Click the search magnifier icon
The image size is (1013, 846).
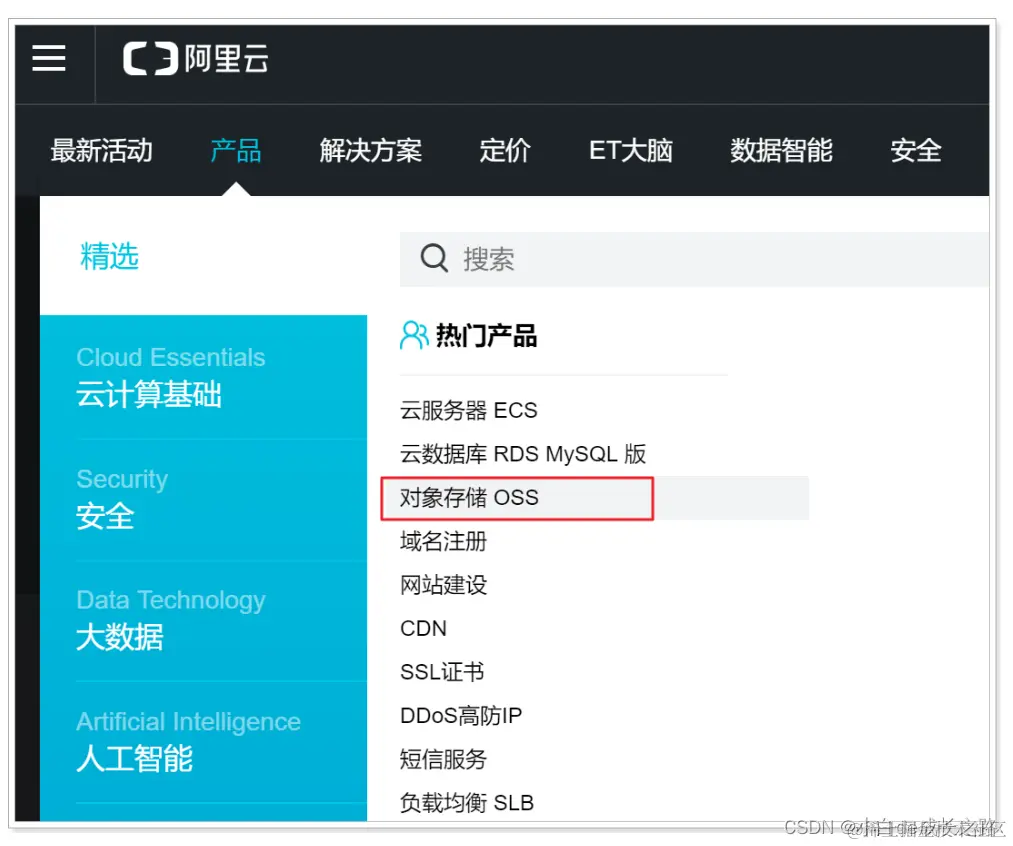pyautogui.click(x=434, y=258)
